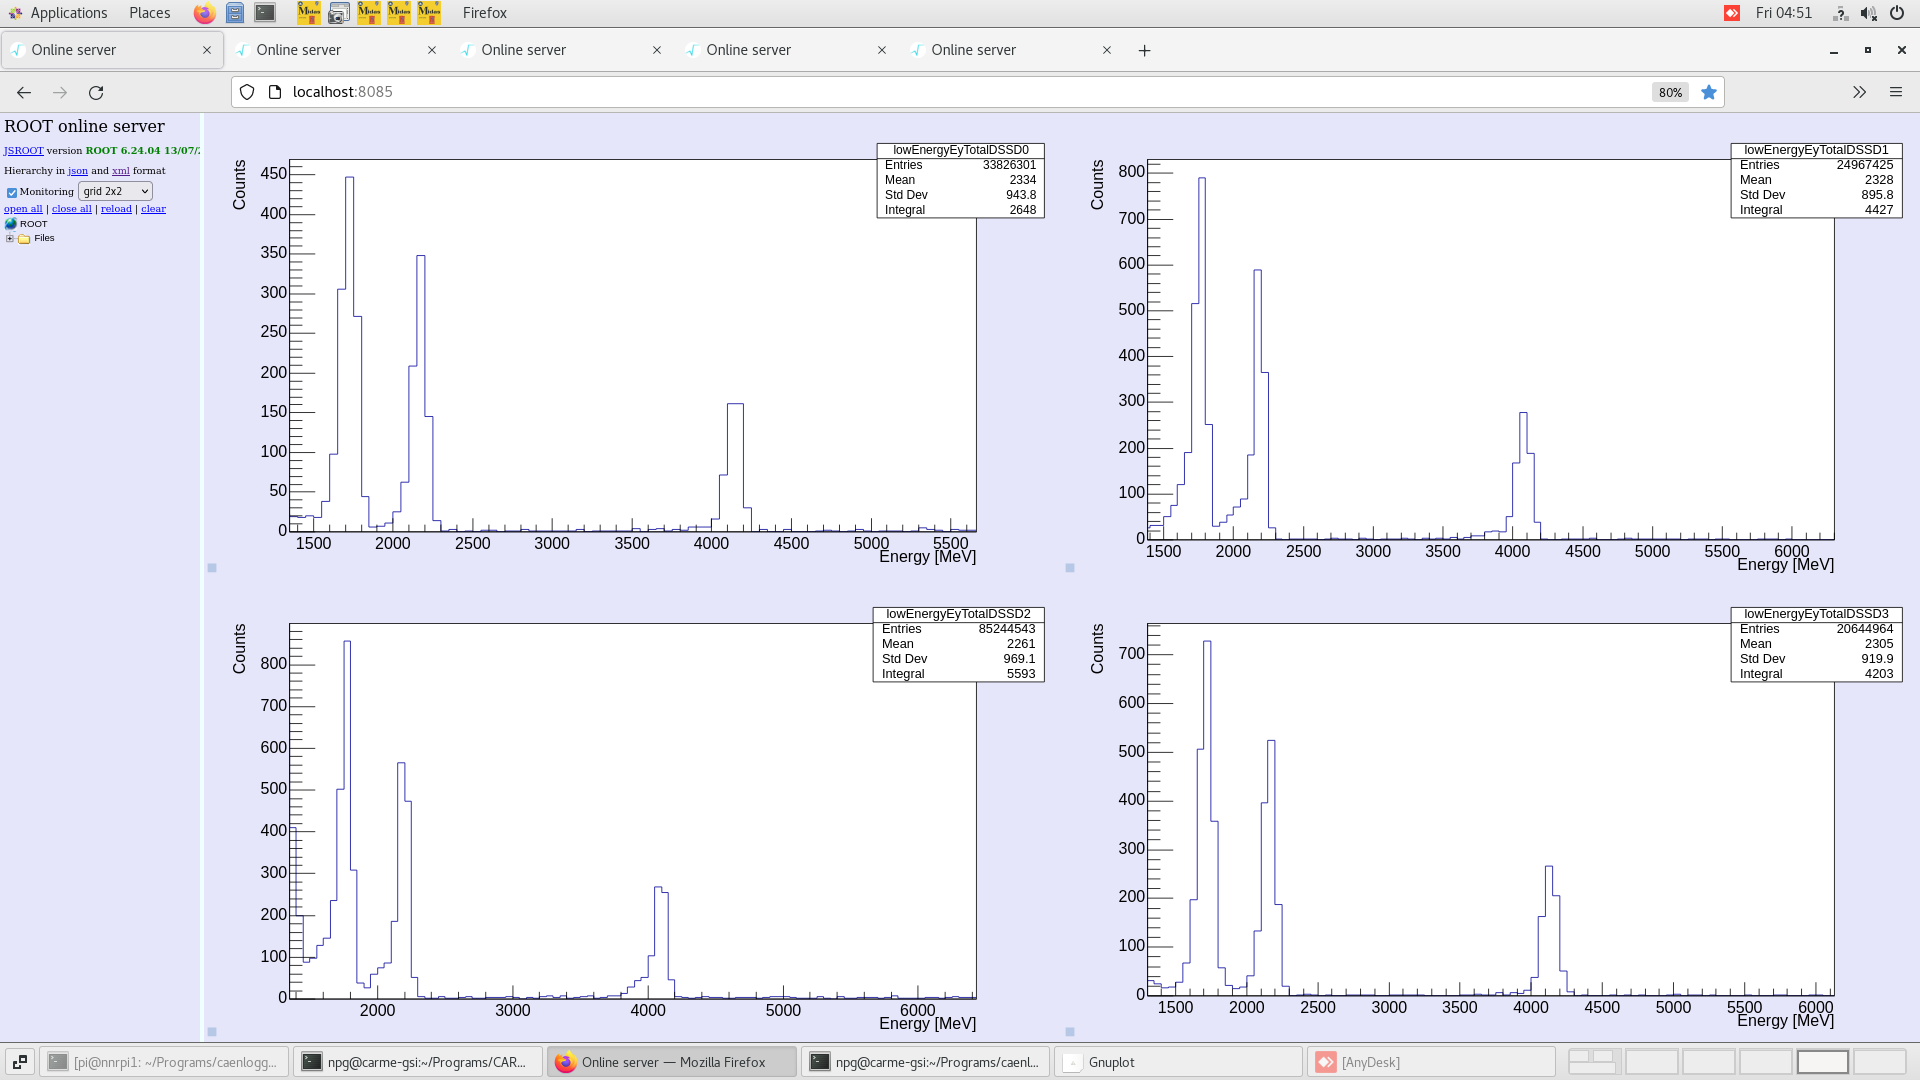The width and height of the screenshot is (1920, 1080).
Task: Click the volume icon in the system tray
Action: tap(1868, 13)
